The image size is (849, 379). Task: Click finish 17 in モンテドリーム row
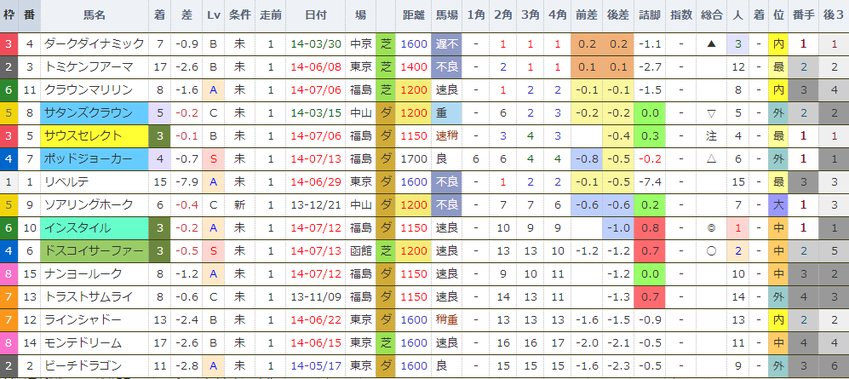click(160, 343)
